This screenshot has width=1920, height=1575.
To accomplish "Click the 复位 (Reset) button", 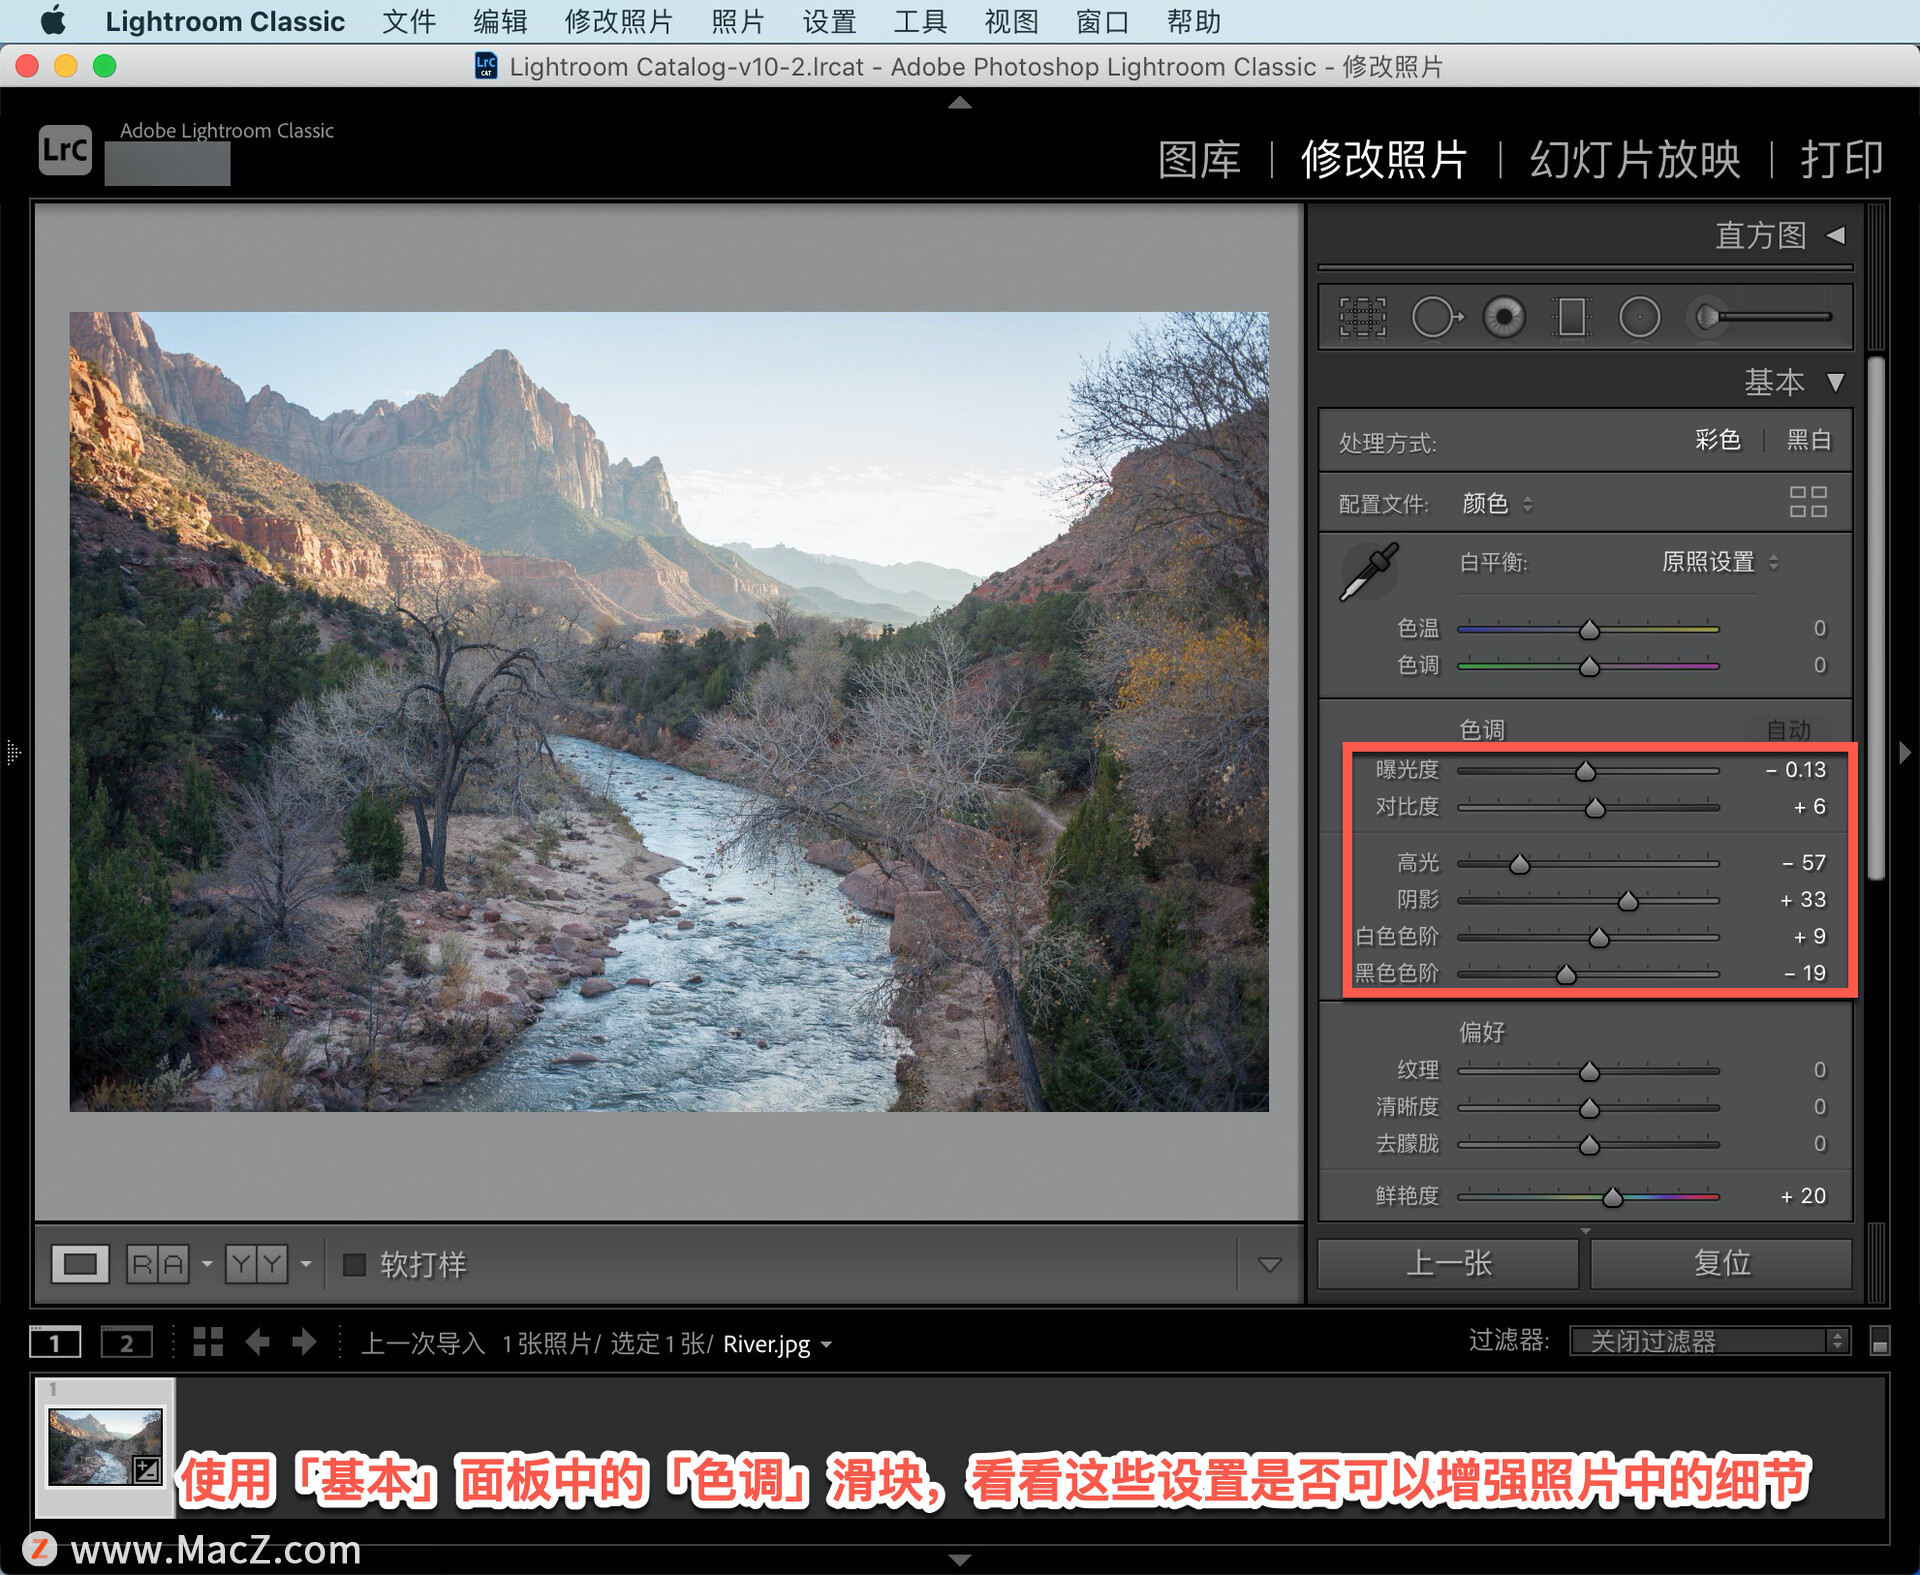I will (x=1721, y=1263).
